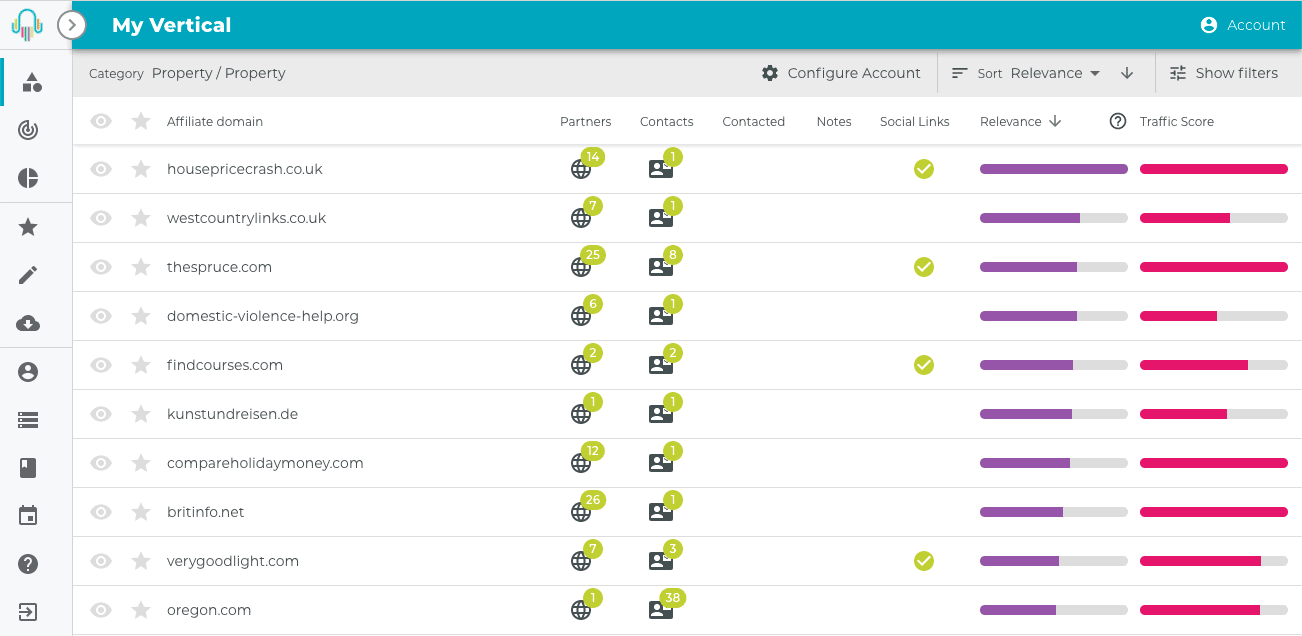Open favourites star in the sidebar
Image resolution: width=1302 pixels, height=636 pixels.
28,227
